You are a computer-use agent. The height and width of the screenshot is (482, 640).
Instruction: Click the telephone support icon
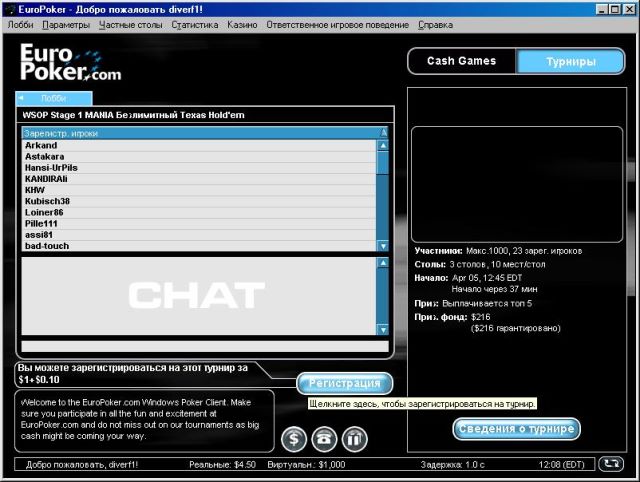pyautogui.click(x=324, y=439)
